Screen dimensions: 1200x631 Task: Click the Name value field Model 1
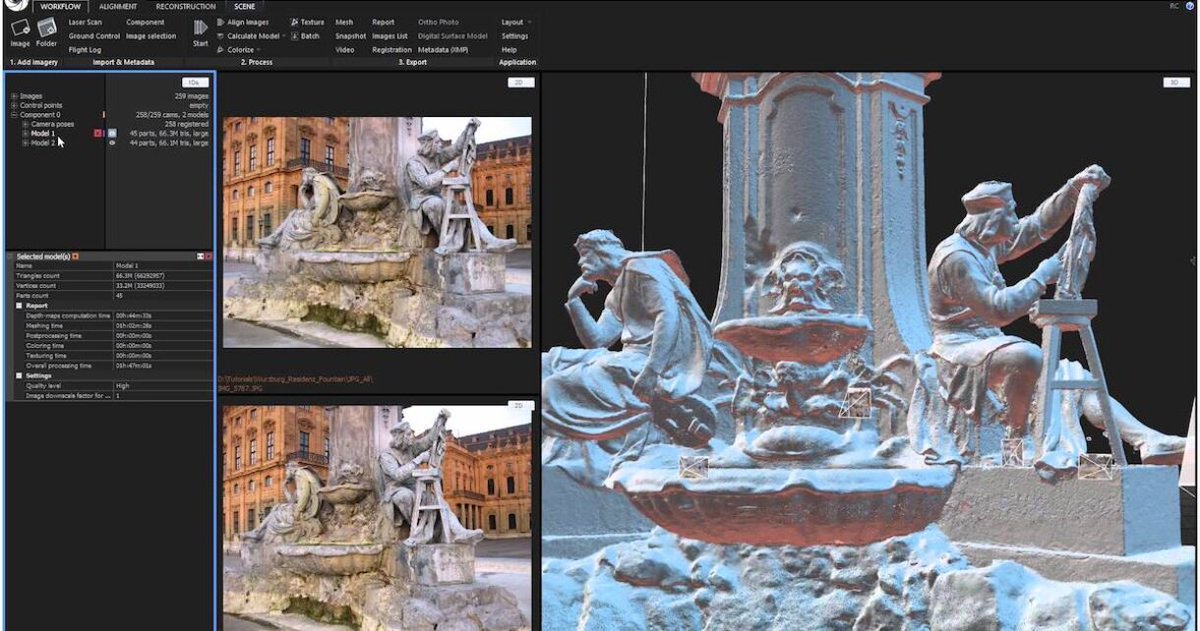pyautogui.click(x=127, y=265)
